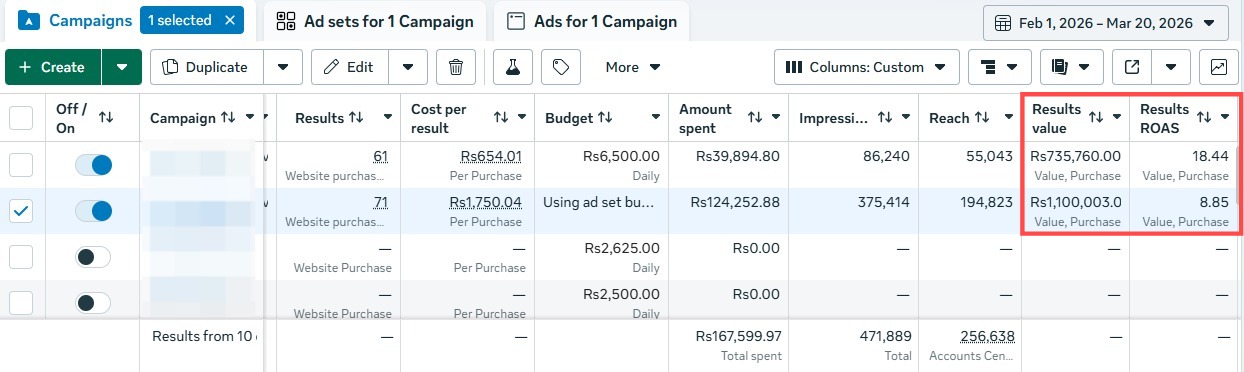
Task: Clear the 1 selected filter
Action: coord(230,20)
